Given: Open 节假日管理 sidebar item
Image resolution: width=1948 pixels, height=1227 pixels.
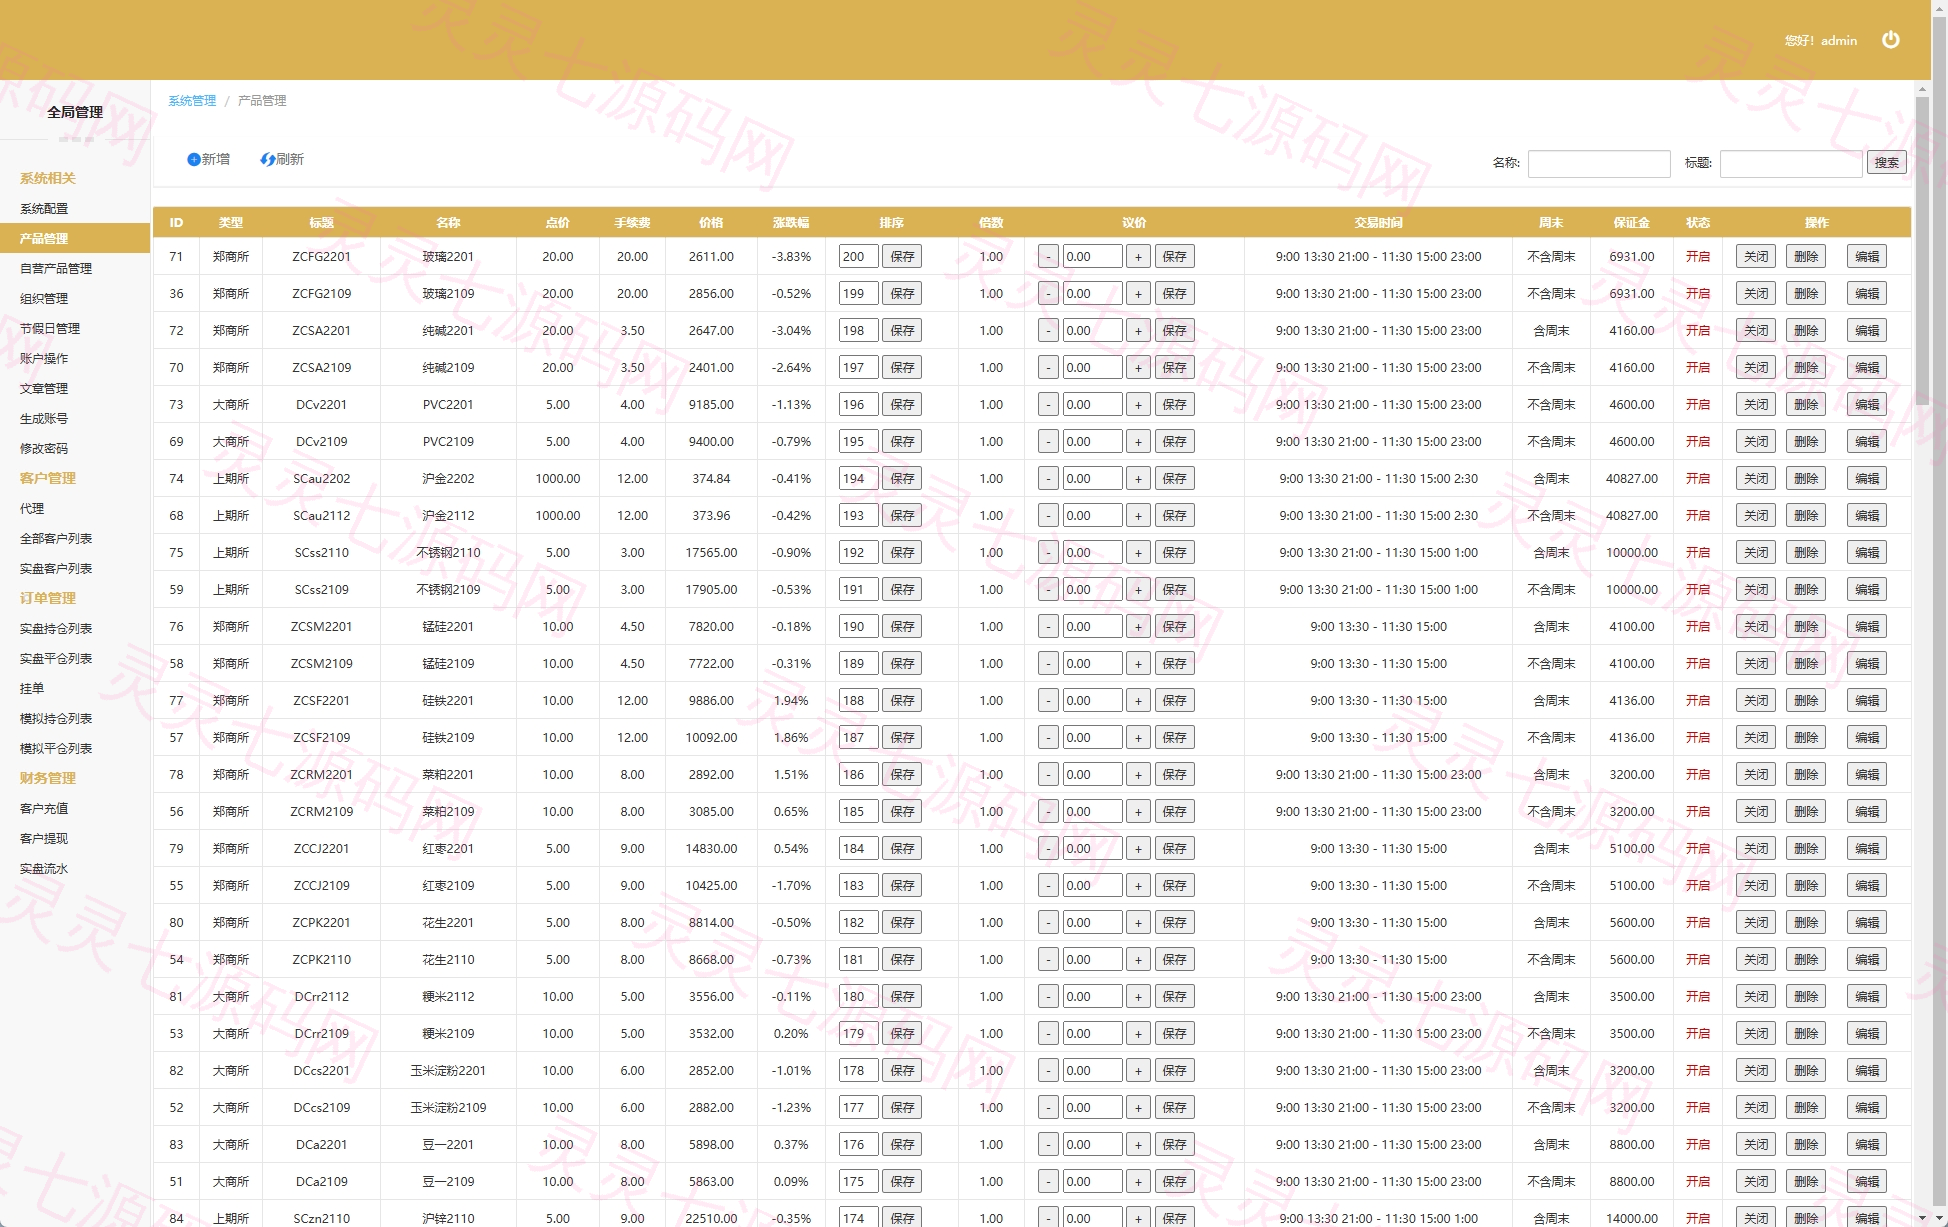Looking at the screenshot, I should [x=50, y=329].
